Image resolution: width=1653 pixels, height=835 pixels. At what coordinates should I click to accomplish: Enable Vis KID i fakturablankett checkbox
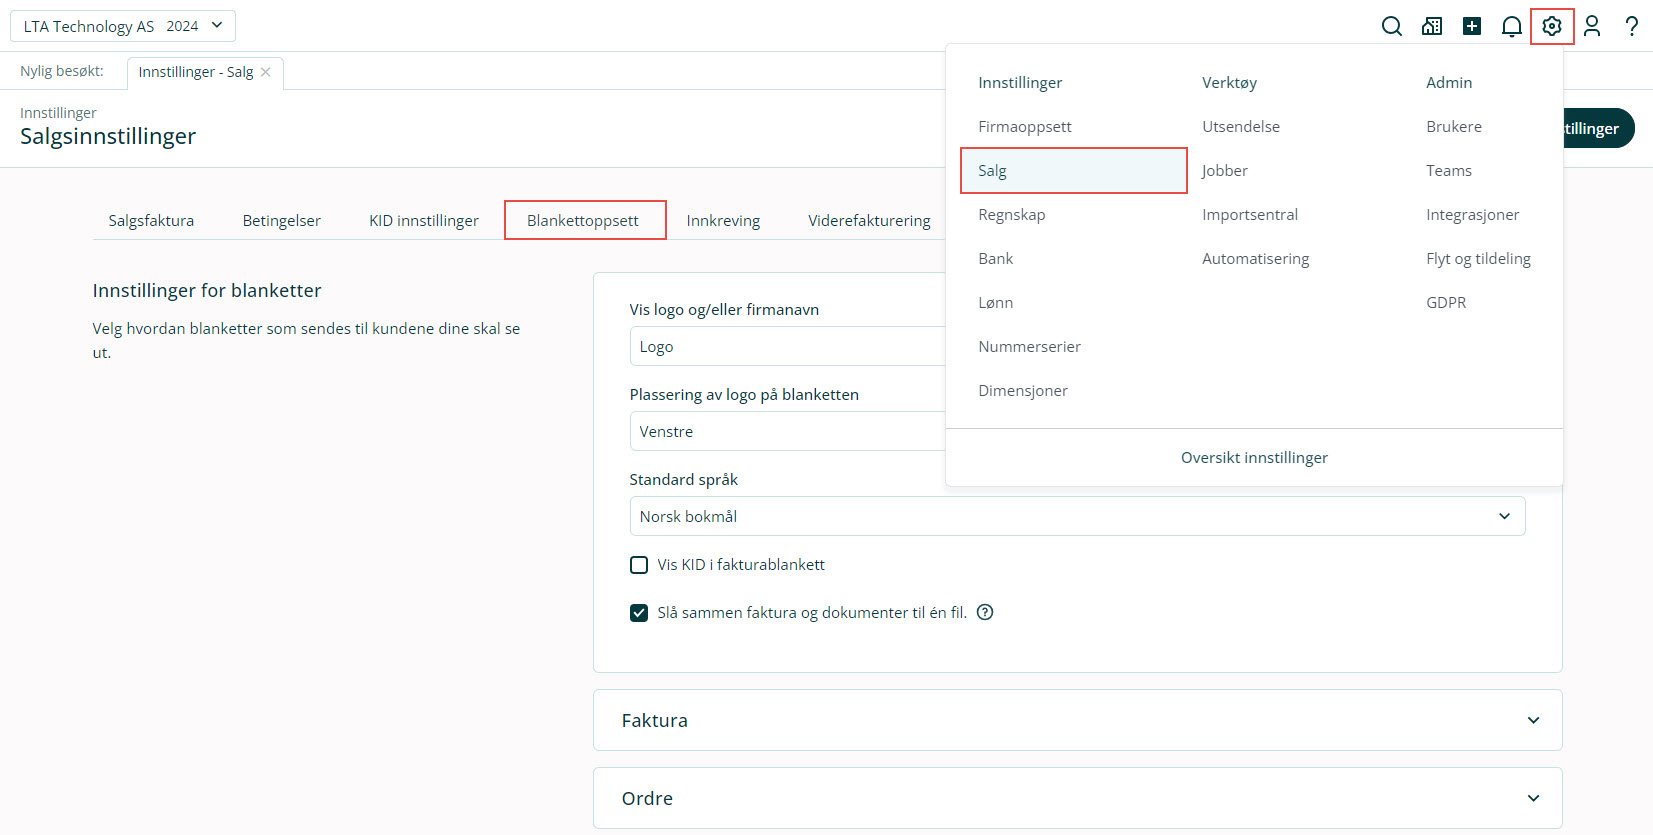639,565
